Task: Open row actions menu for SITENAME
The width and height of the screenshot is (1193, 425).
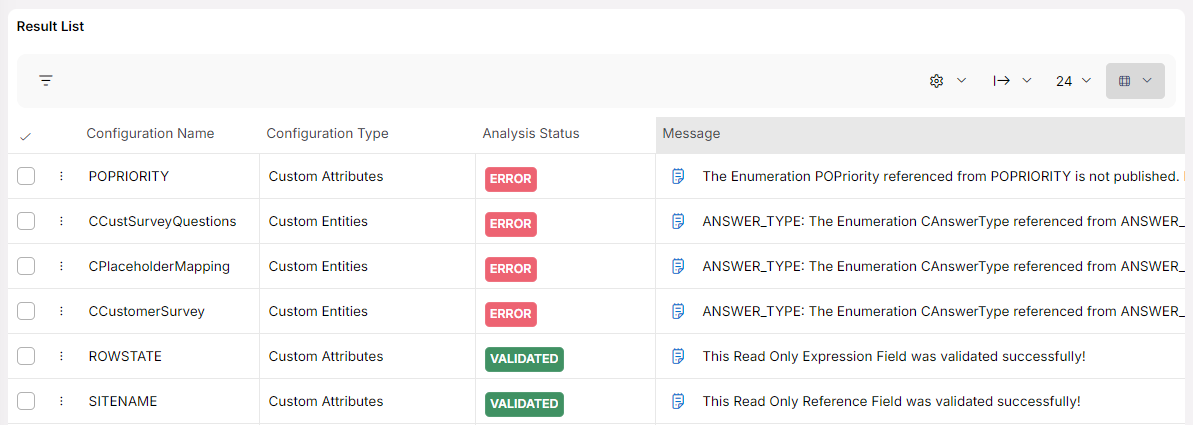Action: pos(62,401)
